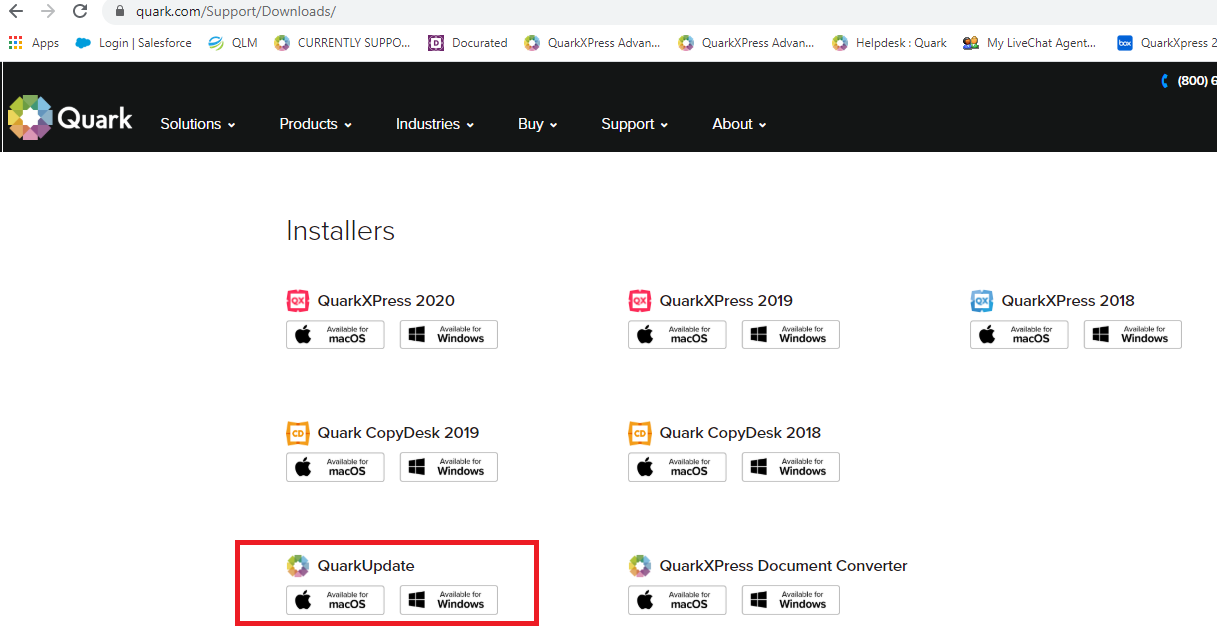Click the QuarkXPress 2020 product icon
Screen dimensions: 1217x627
tap(298, 301)
